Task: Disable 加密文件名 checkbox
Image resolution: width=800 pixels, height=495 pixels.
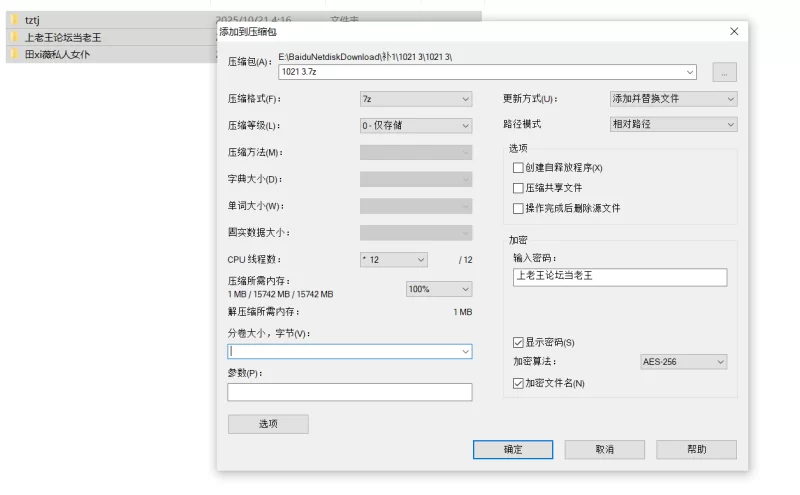Action: (x=518, y=383)
